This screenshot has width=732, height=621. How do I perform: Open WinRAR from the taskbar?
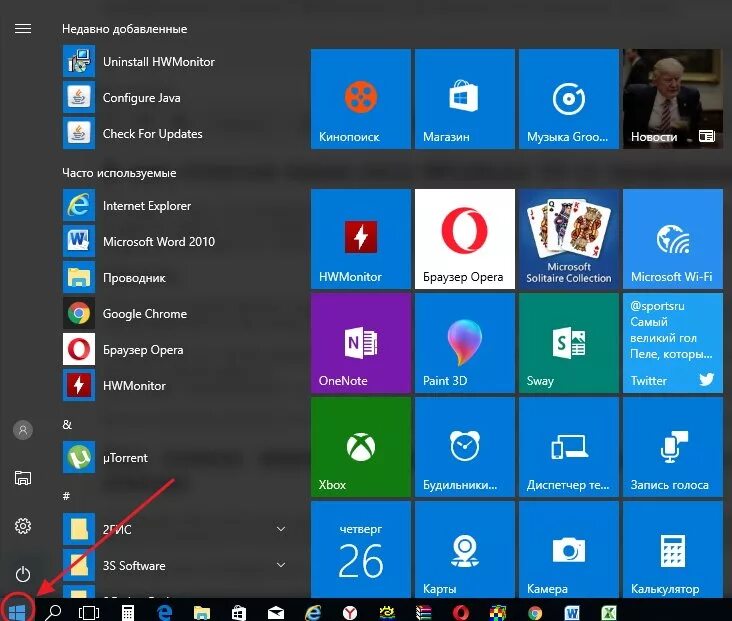(423, 612)
